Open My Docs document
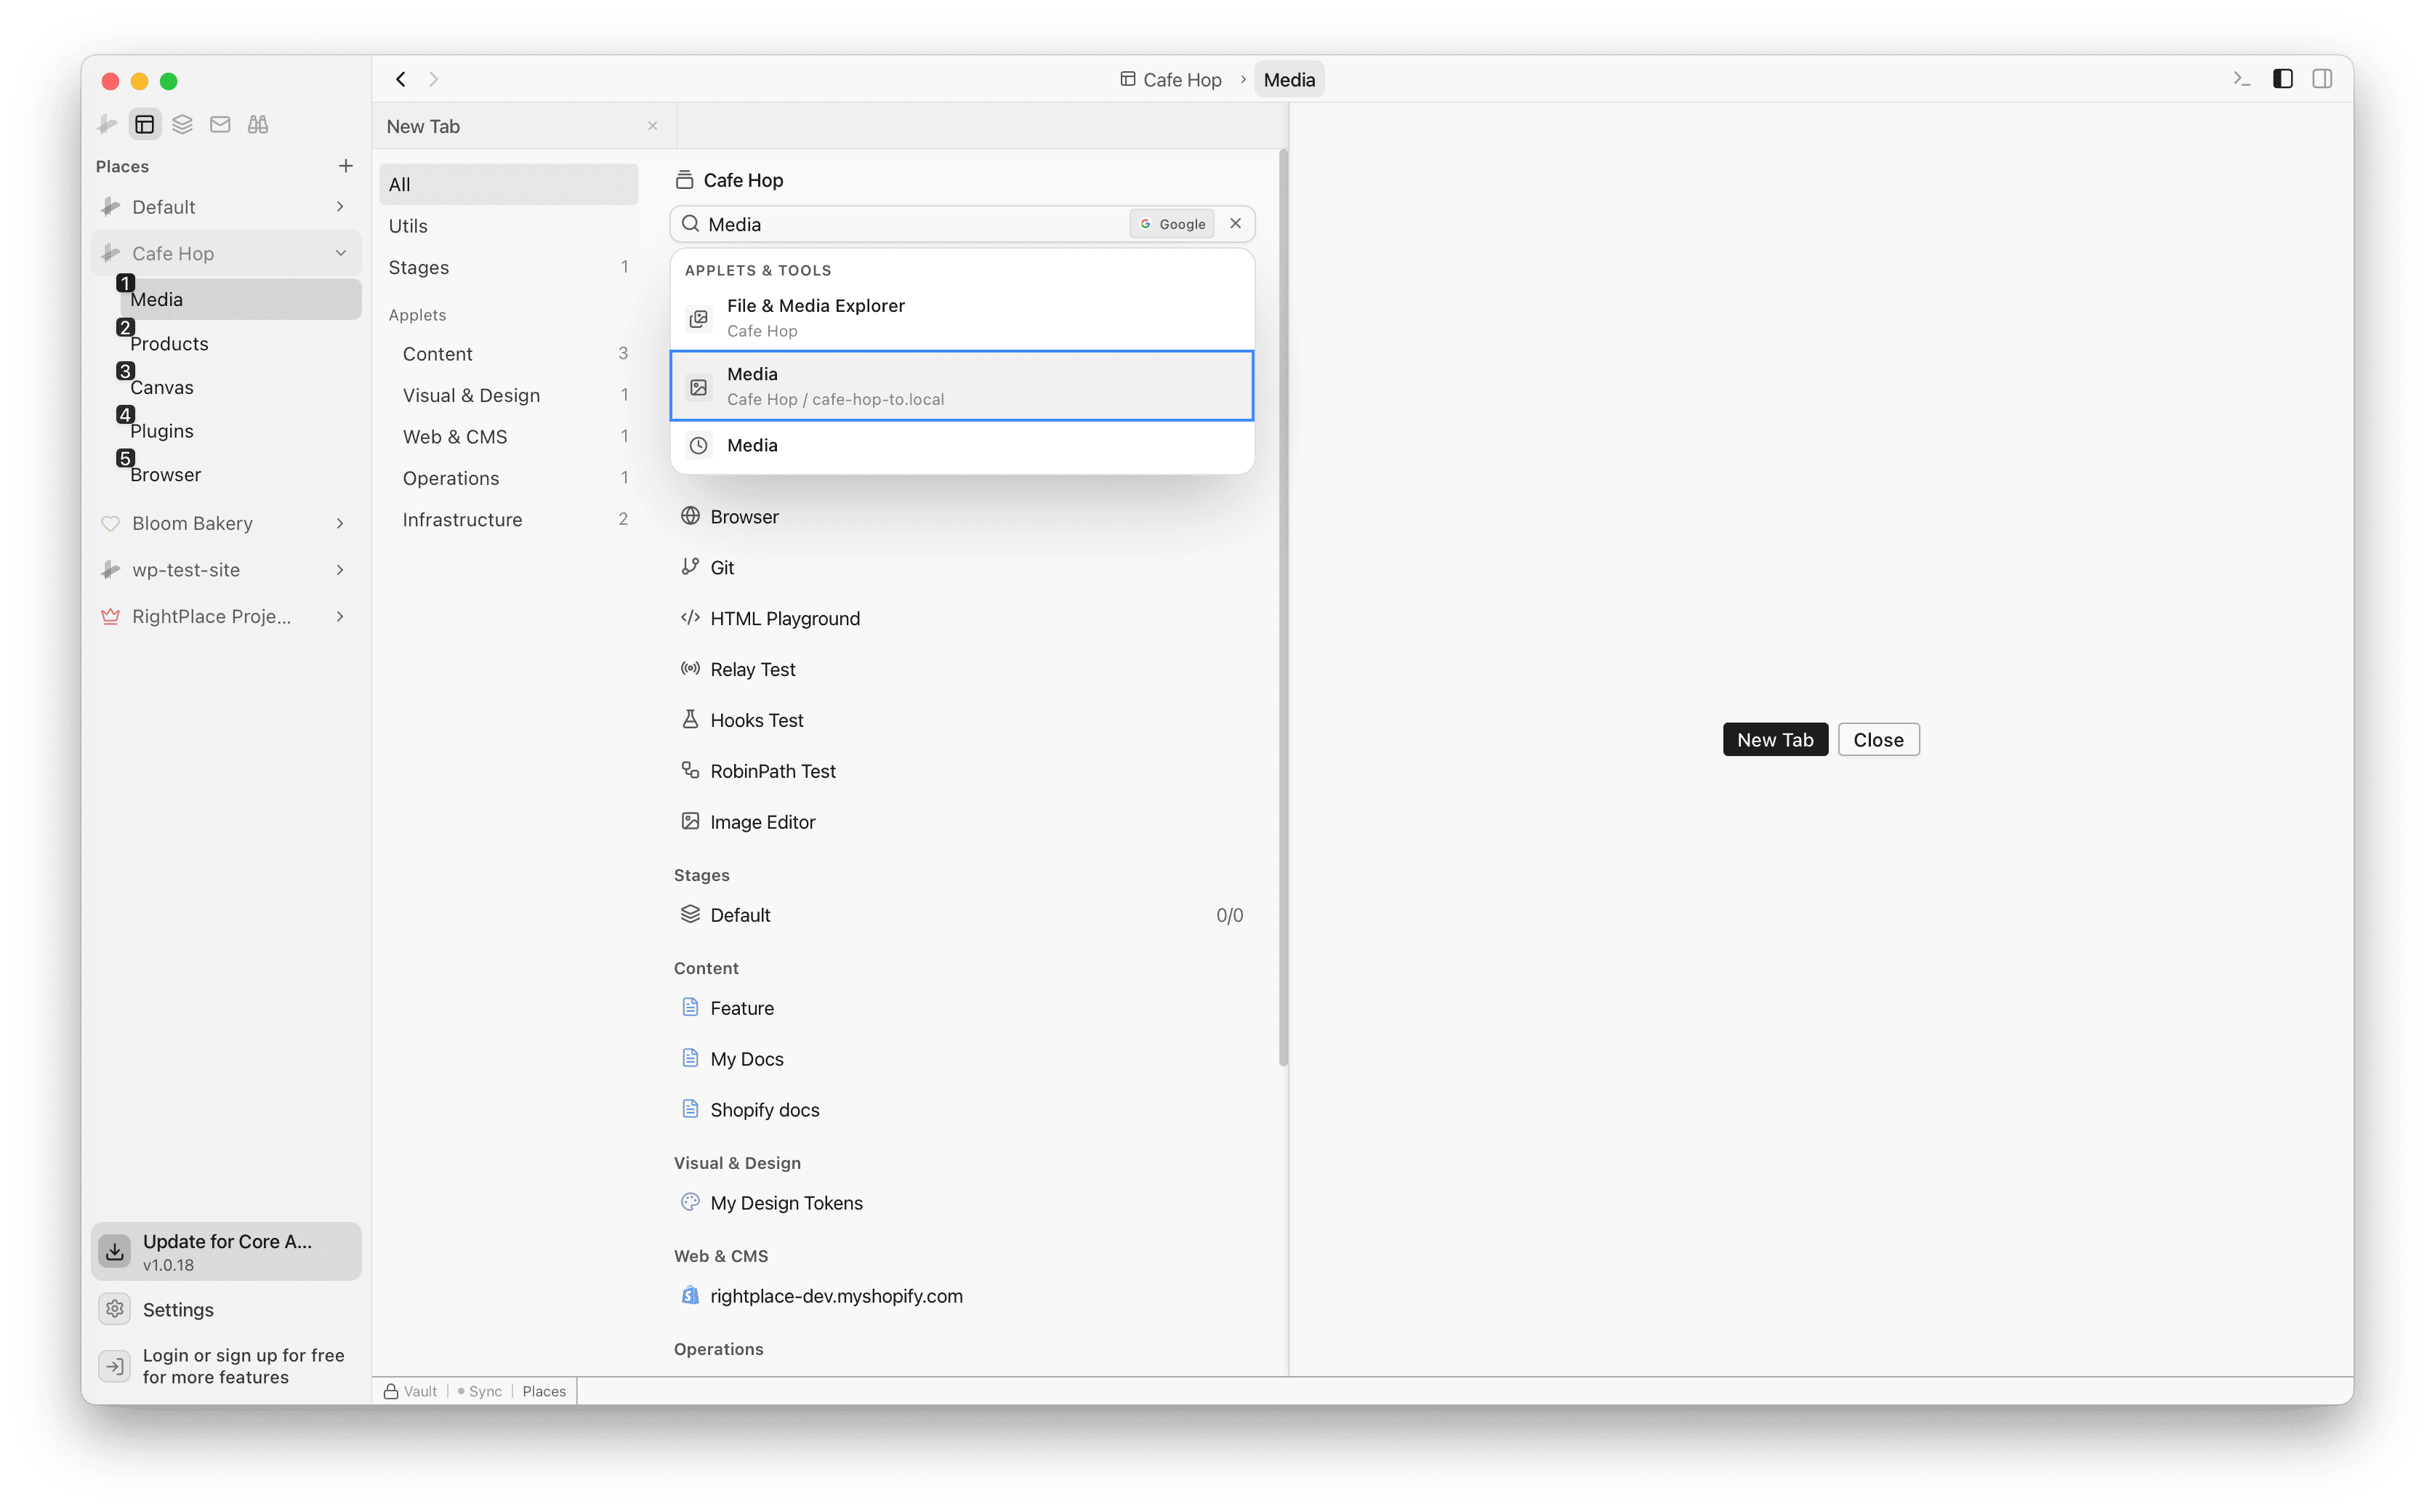2435x1512 pixels. (961, 1059)
